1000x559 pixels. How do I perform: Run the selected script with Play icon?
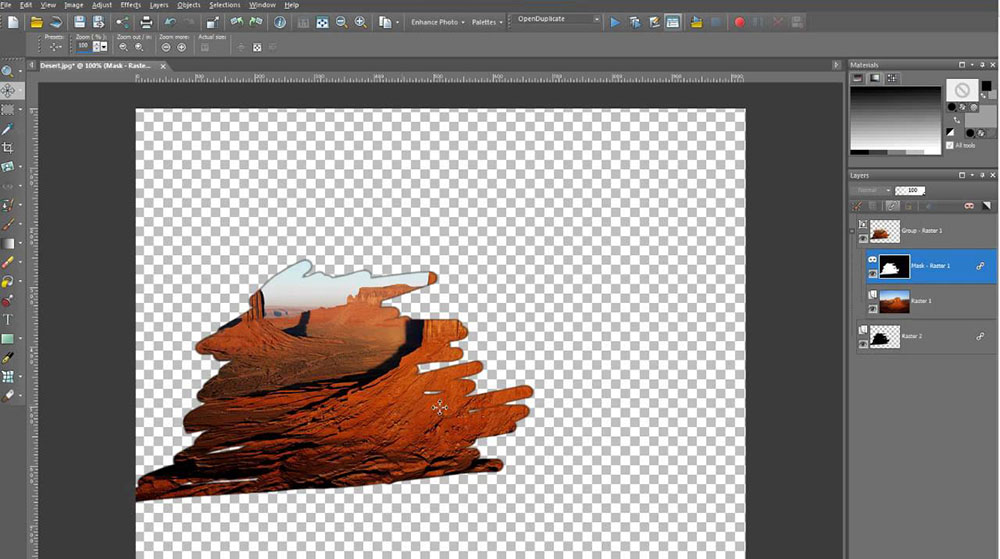pos(615,22)
